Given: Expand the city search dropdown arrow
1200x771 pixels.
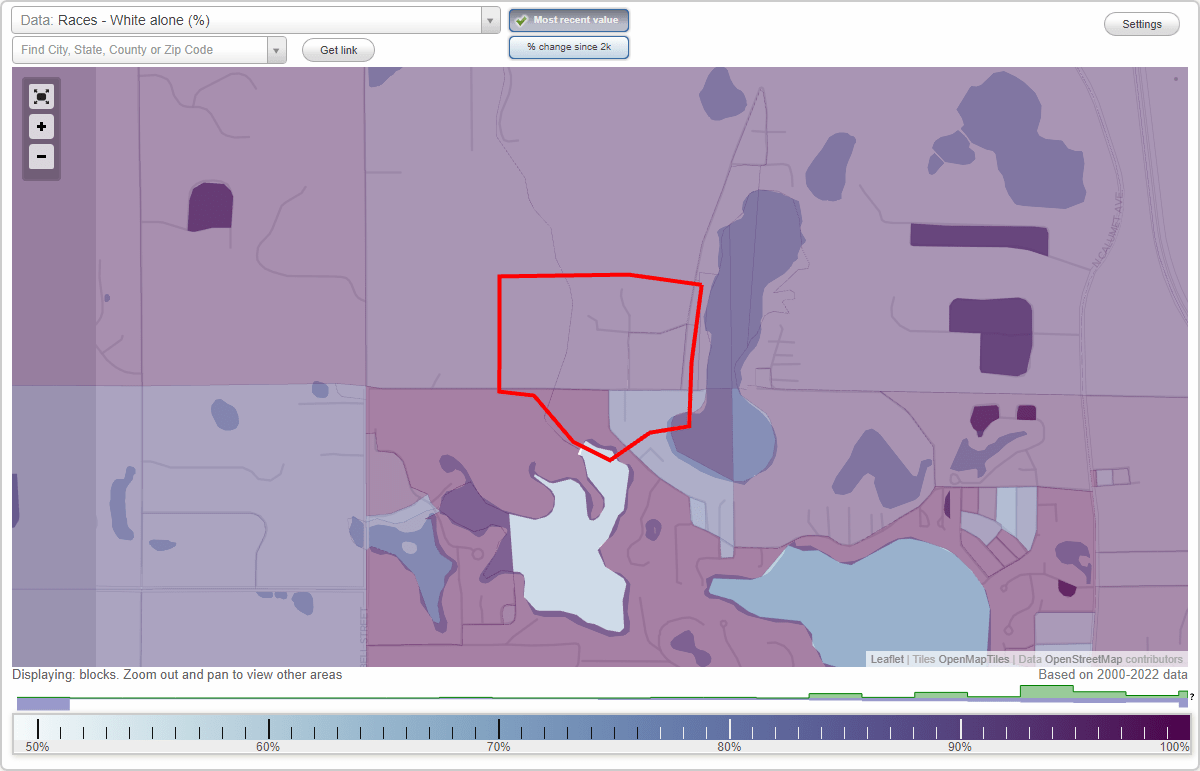Looking at the screenshot, I should [x=277, y=50].
